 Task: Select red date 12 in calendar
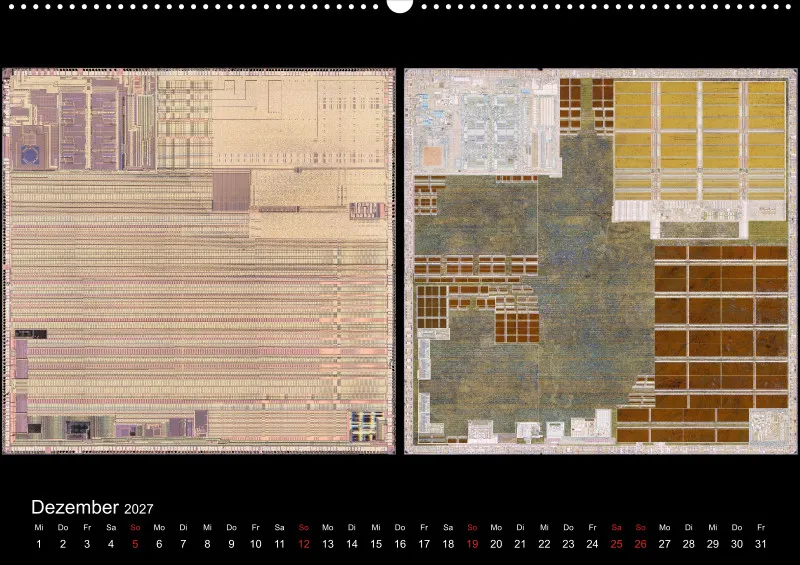(304, 544)
